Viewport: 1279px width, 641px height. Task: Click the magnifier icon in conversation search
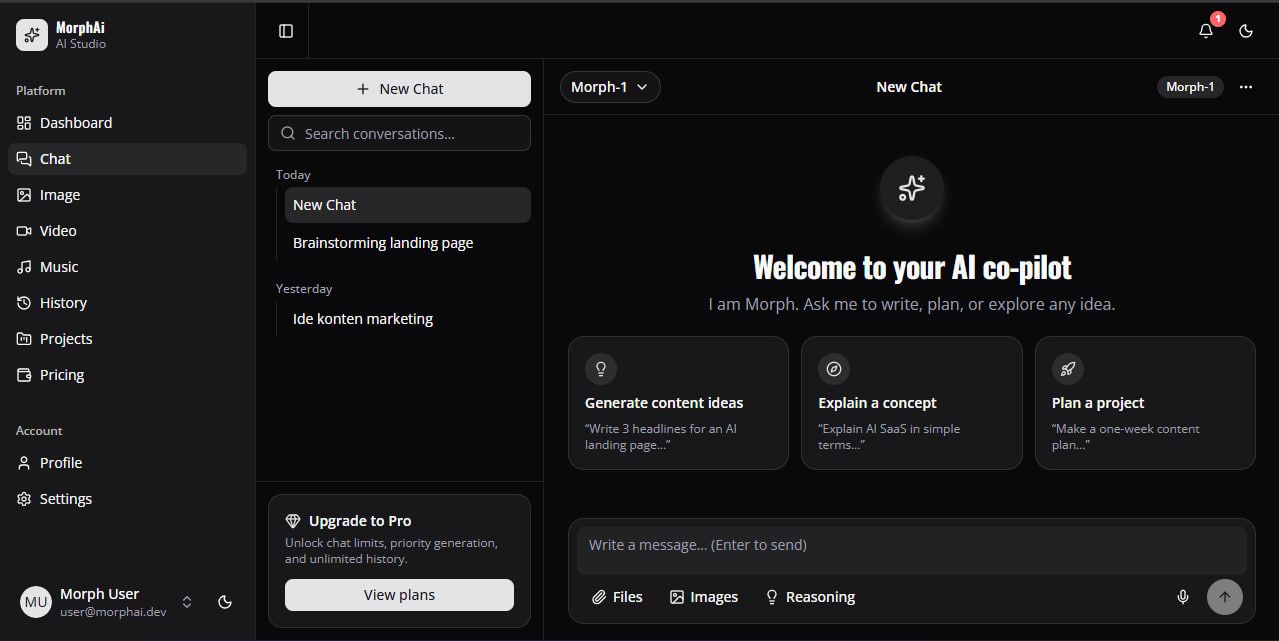[x=288, y=133]
